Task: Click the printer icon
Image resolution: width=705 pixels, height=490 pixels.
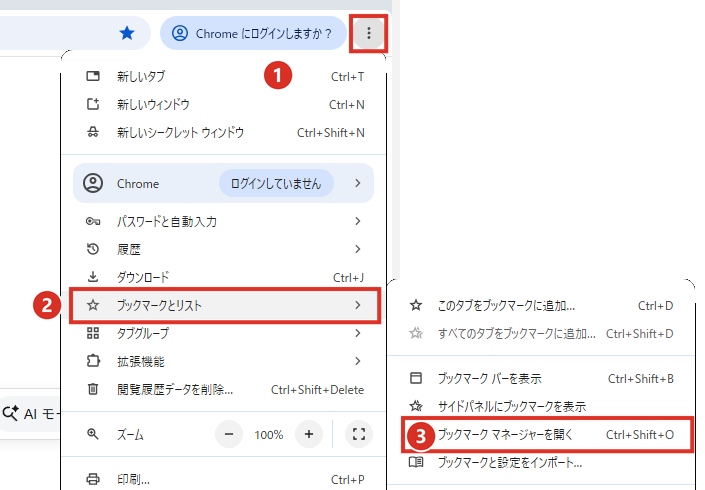Action: 93,479
